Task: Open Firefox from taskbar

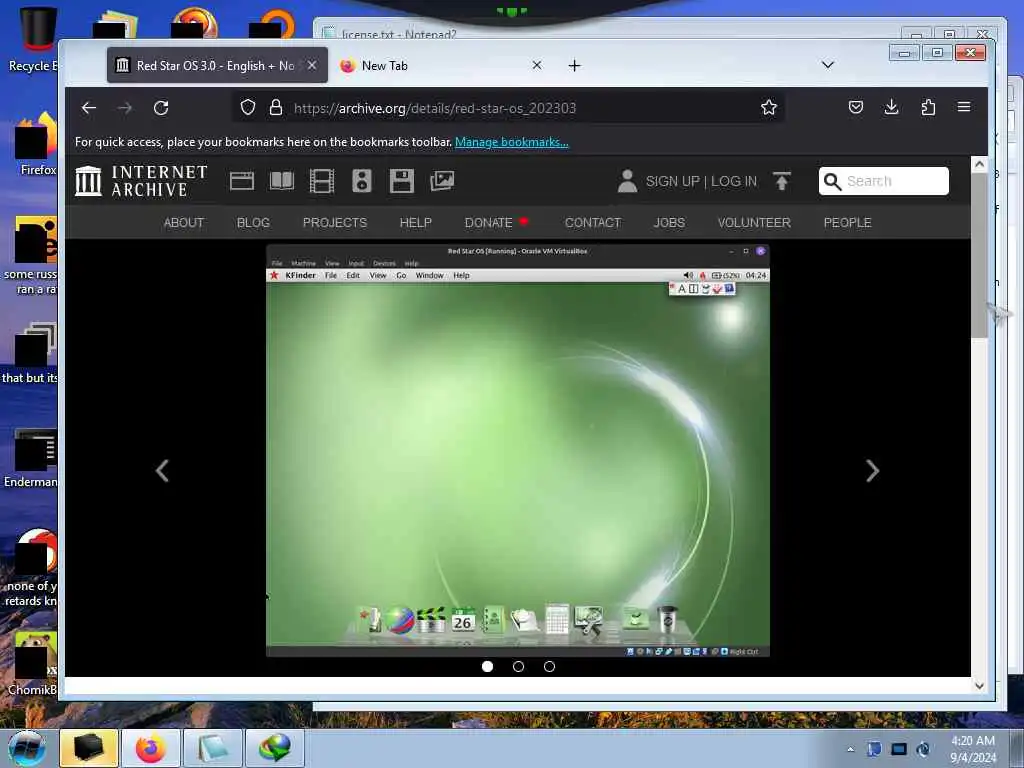Action: (151, 748)
